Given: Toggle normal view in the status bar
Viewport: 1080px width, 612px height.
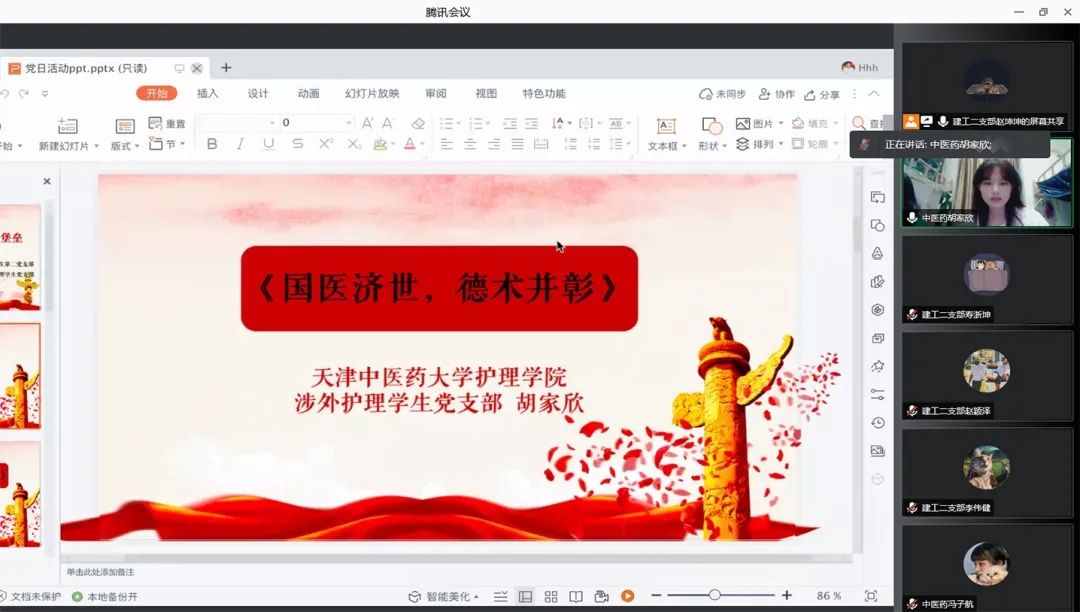Looking at the screenshot, I should coord(526,596).
